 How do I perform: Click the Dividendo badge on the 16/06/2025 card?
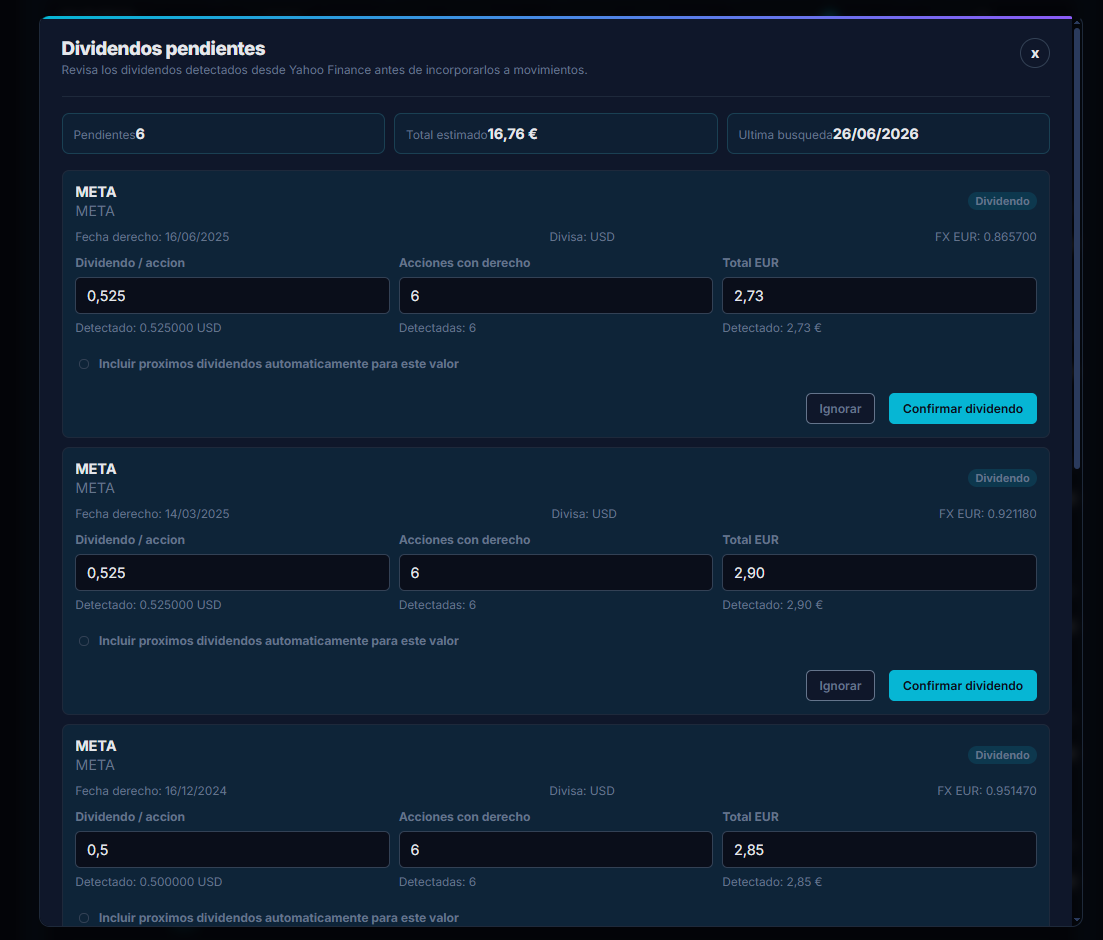pyautogui.click(x=1002, y=201)
